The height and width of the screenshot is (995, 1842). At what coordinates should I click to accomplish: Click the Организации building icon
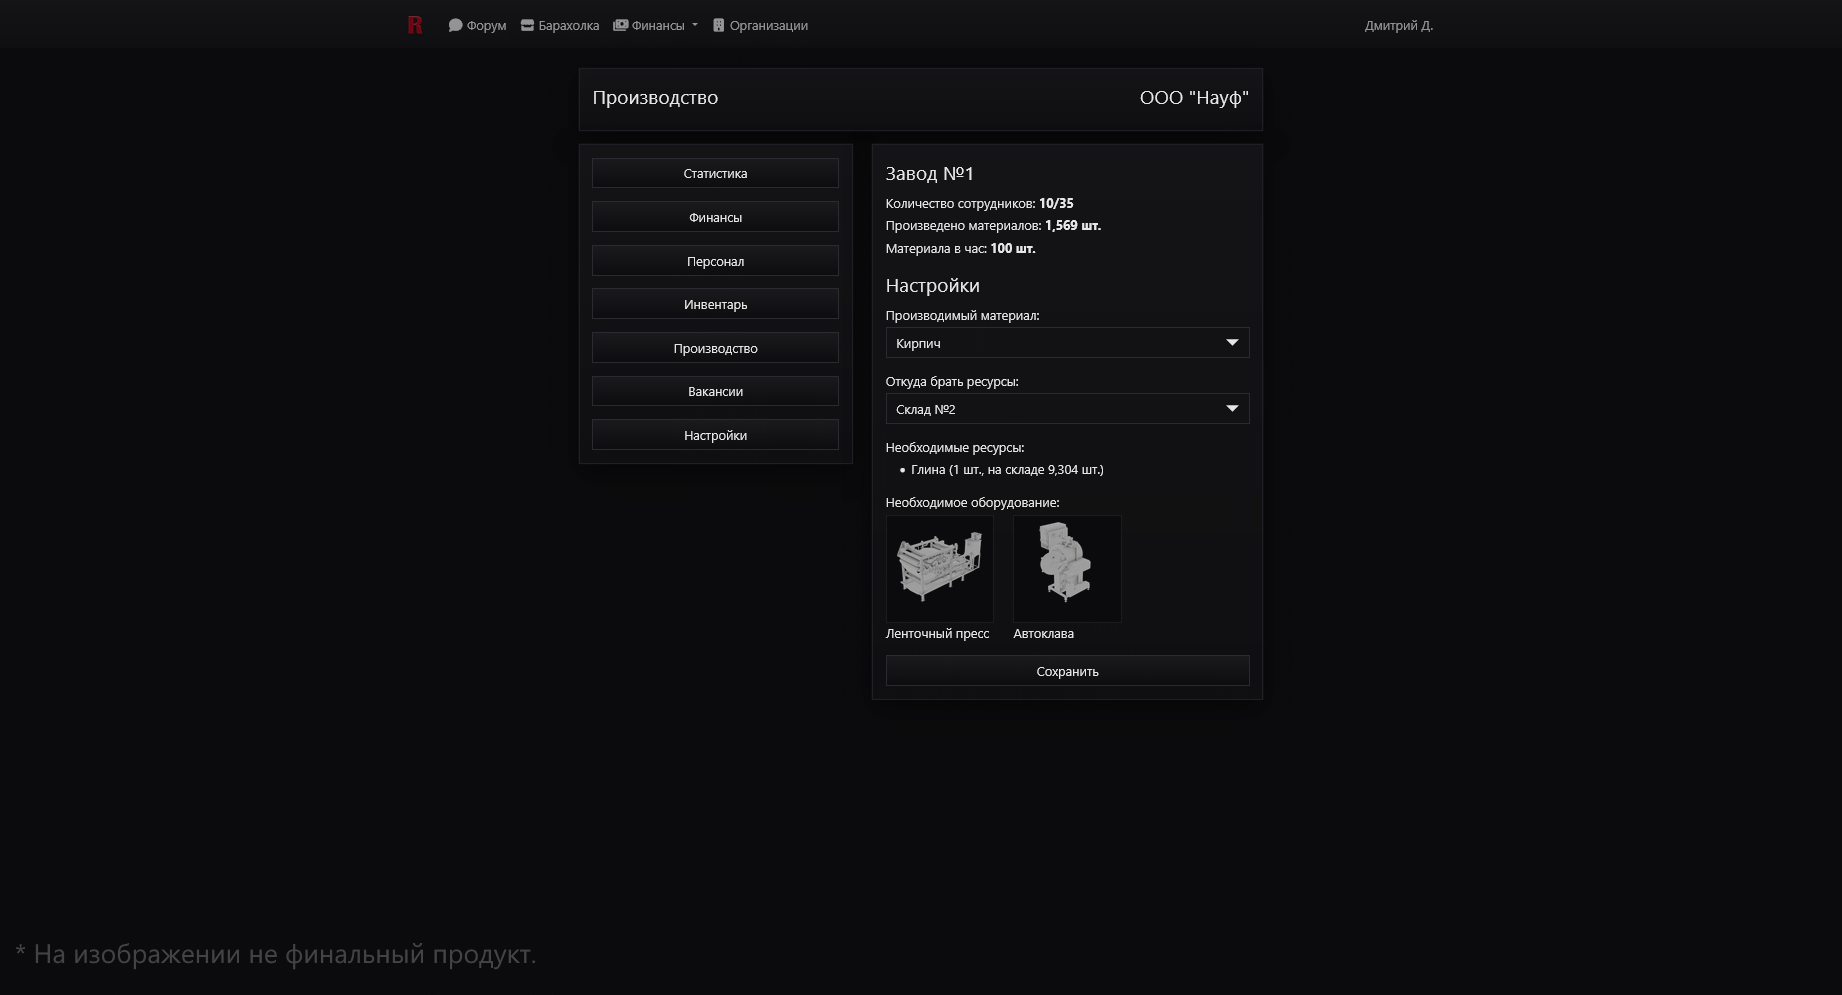pyautogui.click(x=718, y=25)
